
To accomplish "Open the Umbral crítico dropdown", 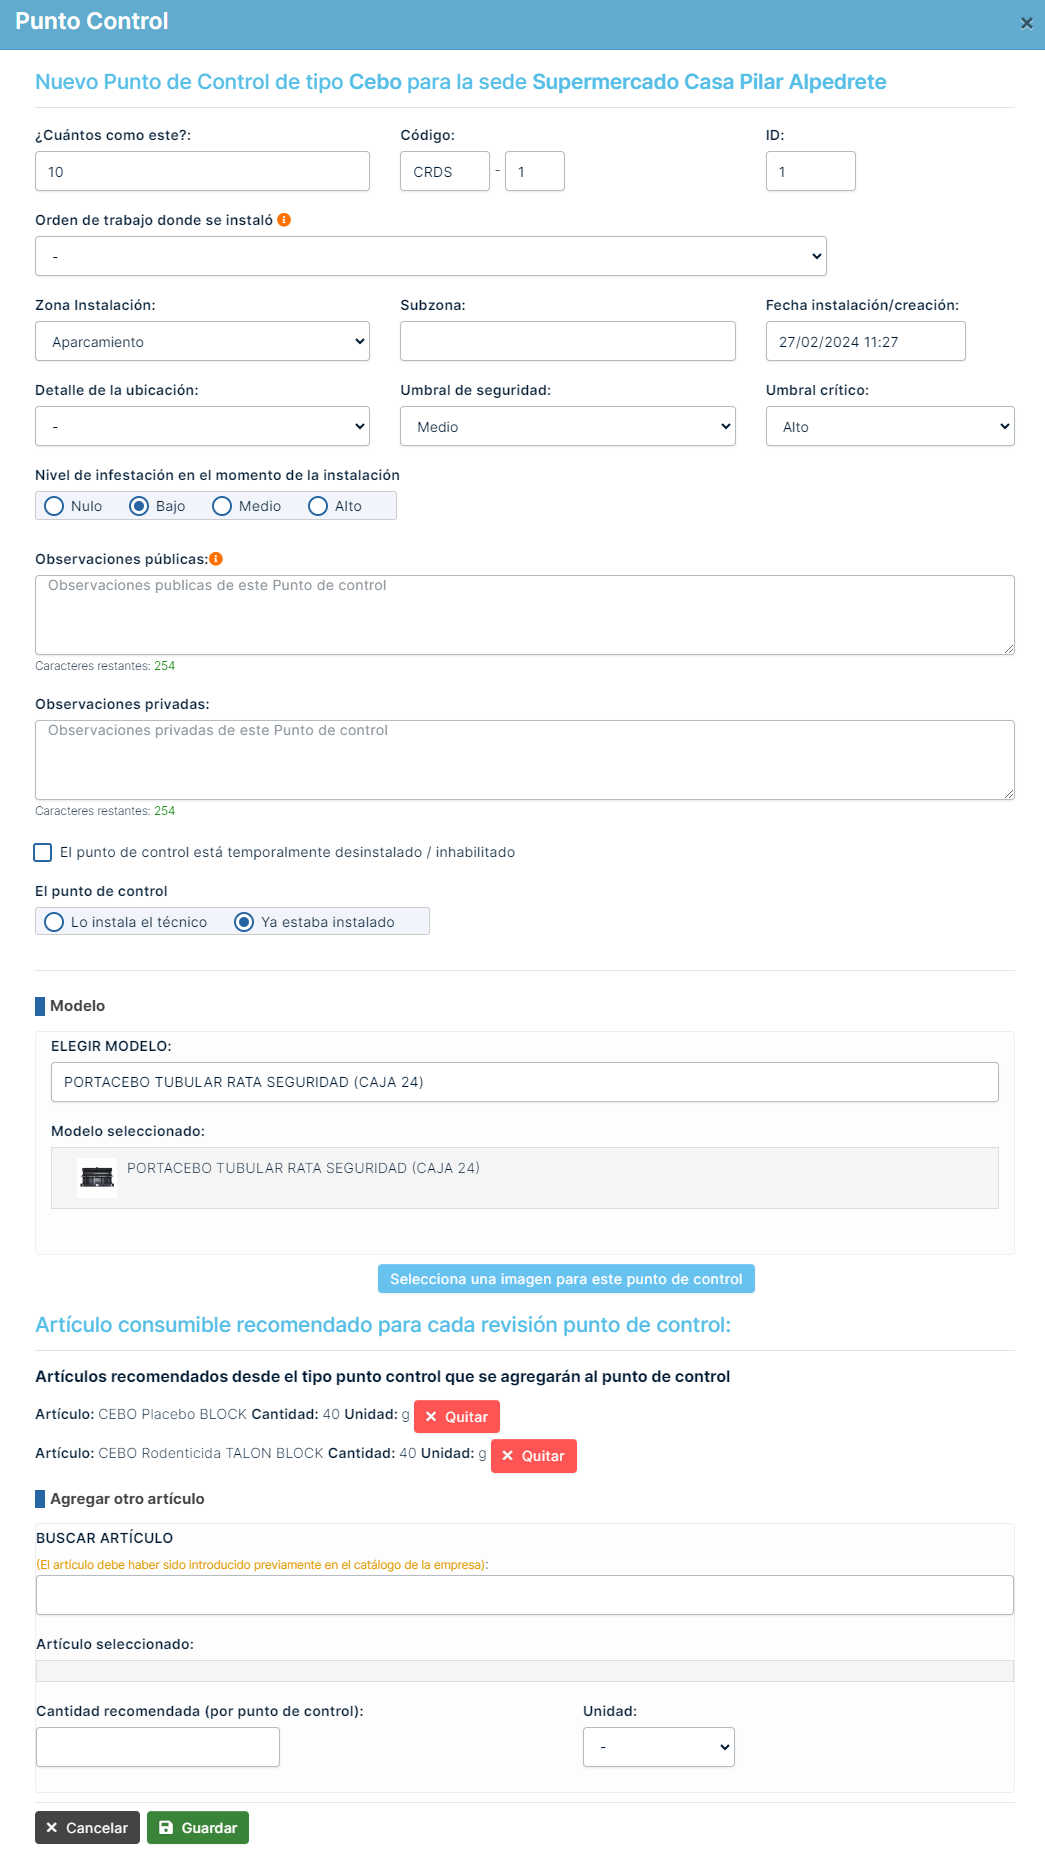I will tap(889, 427).
